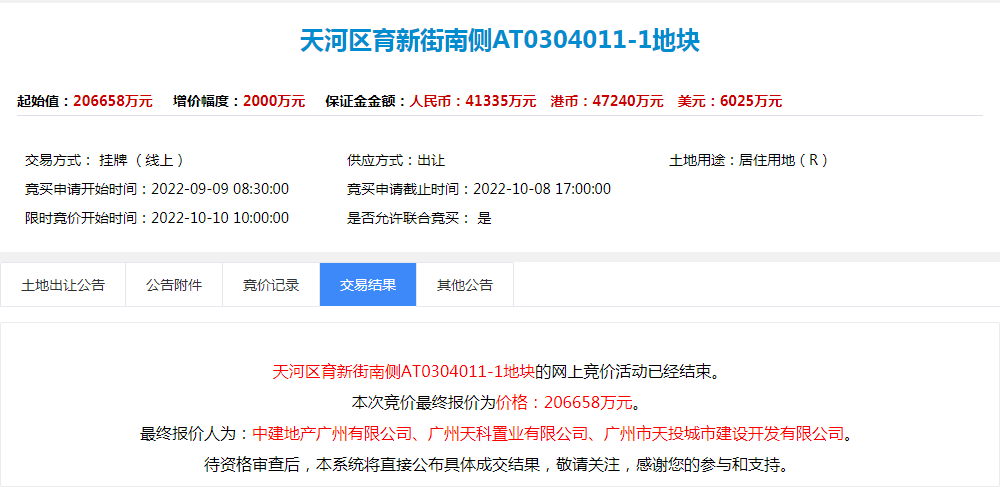1000x487 pixels.
Task: Open the 竞价记录 tab
Action: click(271, 284)
